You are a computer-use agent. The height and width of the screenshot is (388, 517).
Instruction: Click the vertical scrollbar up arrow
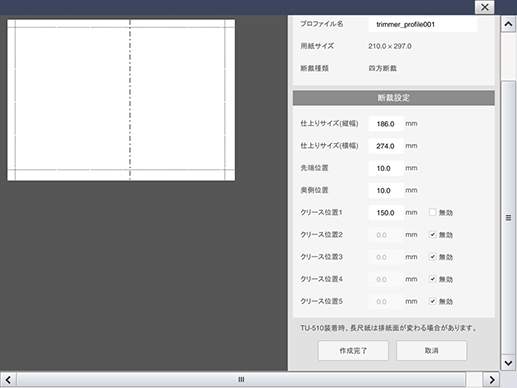(x=508, y=24)
